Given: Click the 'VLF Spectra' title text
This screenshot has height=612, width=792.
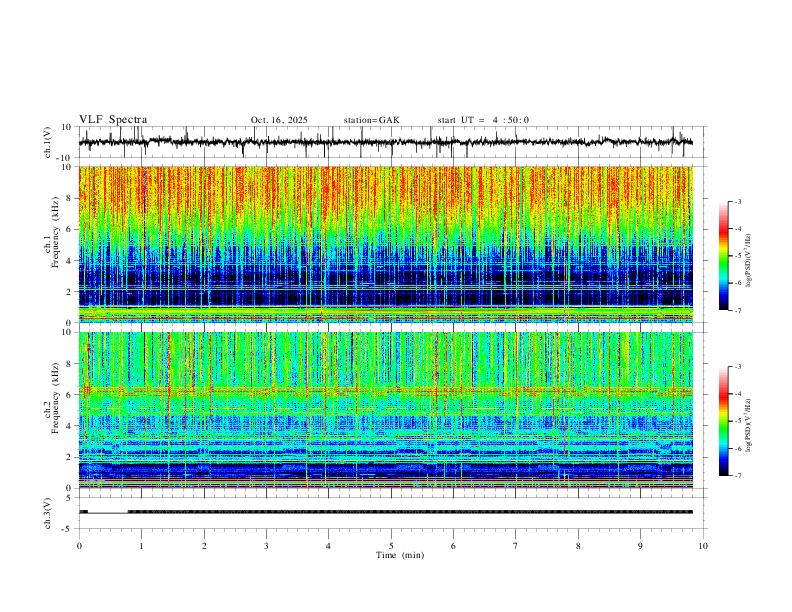Looking at the screenshot, I should 113,120.
